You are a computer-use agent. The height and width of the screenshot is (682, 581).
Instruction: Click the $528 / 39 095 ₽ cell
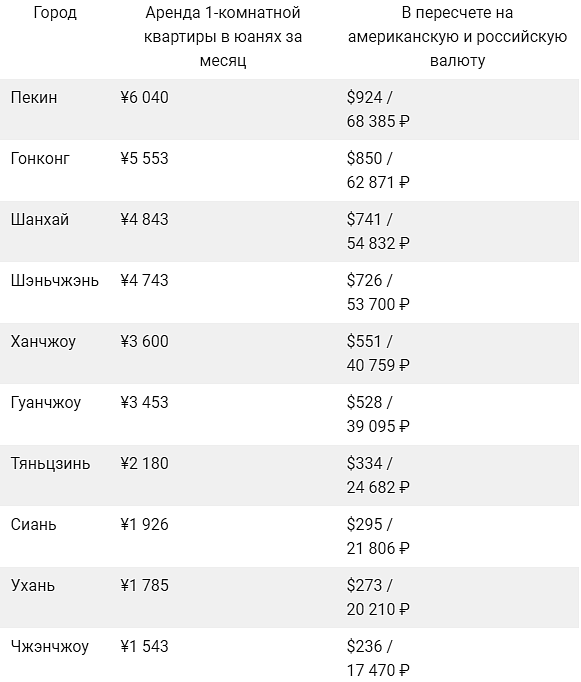coord(378,414)
